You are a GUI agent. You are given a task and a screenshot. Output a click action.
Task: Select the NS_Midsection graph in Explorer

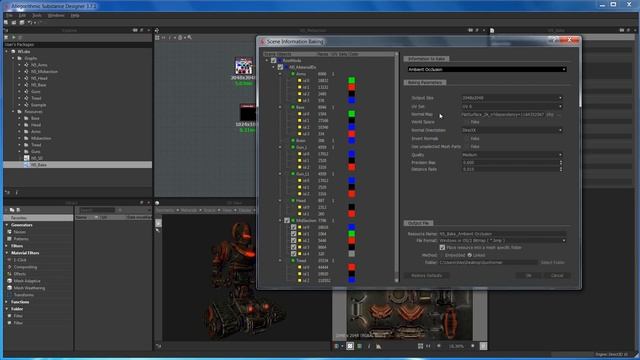(x=44, y=71)
